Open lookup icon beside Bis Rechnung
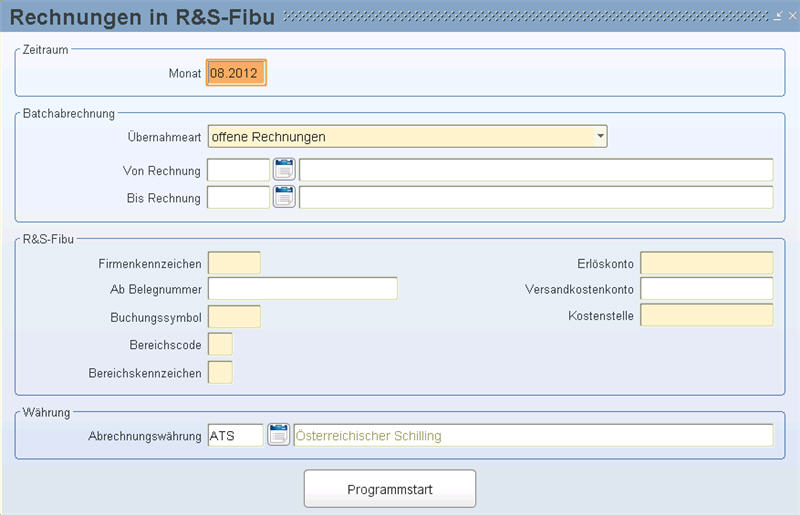 (x=284, y=197)
